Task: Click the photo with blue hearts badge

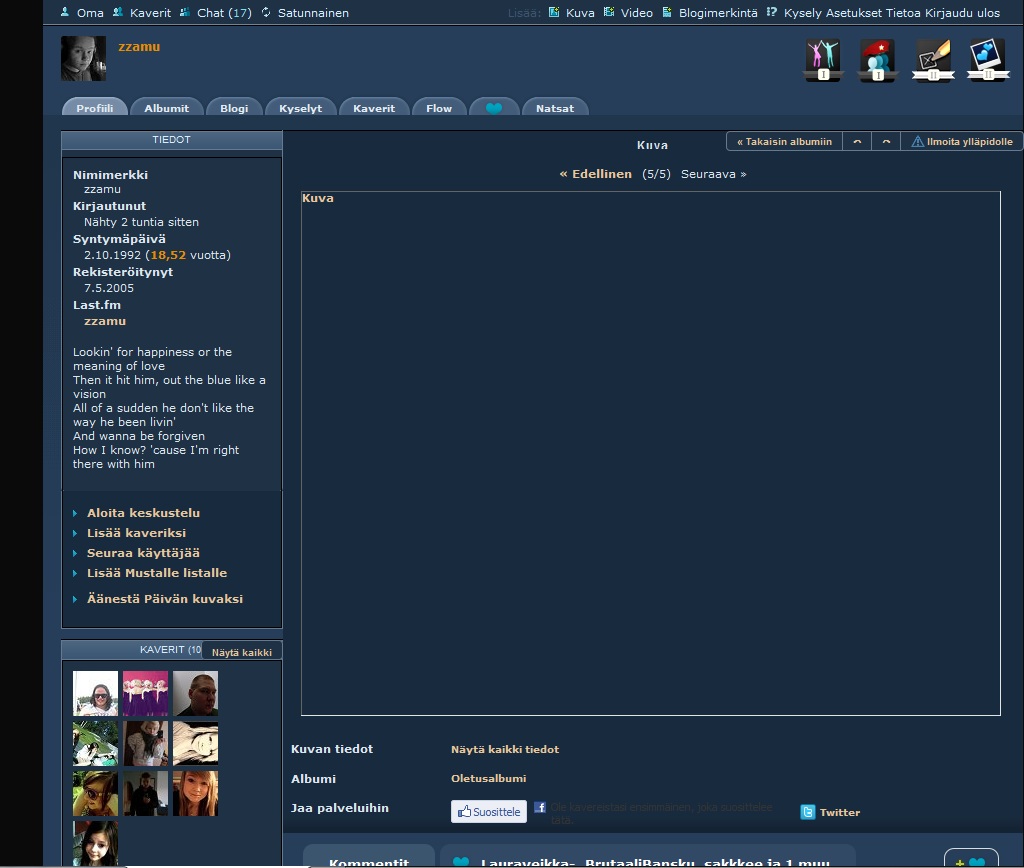Action: pyautogui.click(x=988, y=59)
